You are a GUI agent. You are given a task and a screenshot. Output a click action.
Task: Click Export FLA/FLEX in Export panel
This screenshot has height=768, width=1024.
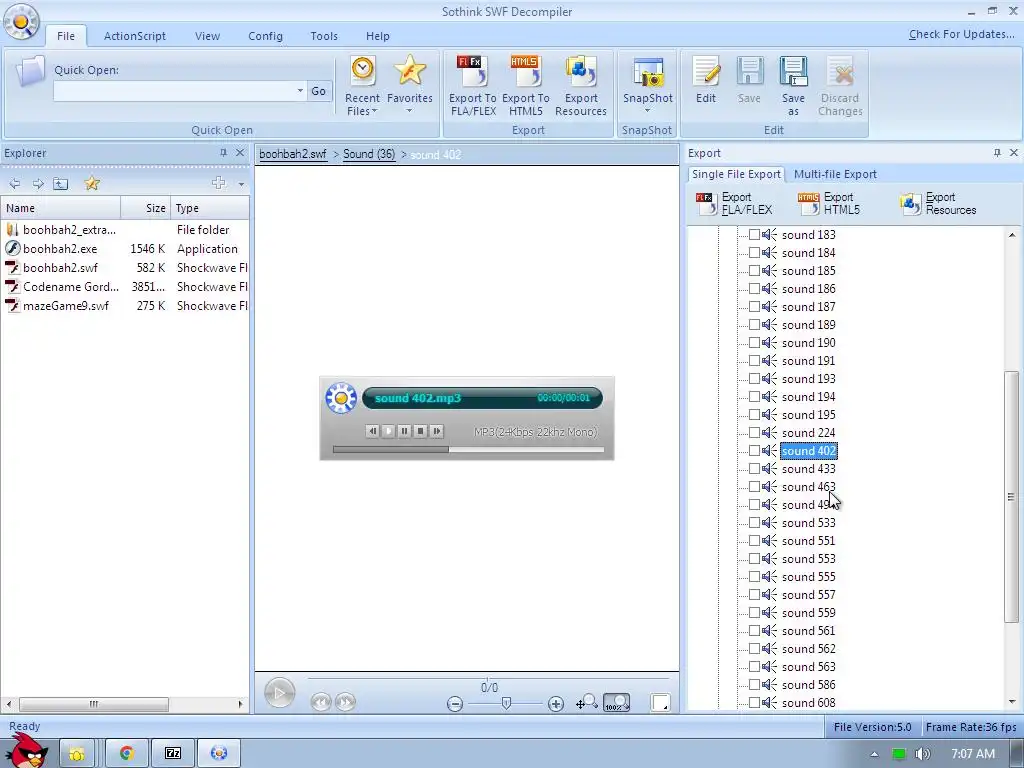tap(735, 204)
